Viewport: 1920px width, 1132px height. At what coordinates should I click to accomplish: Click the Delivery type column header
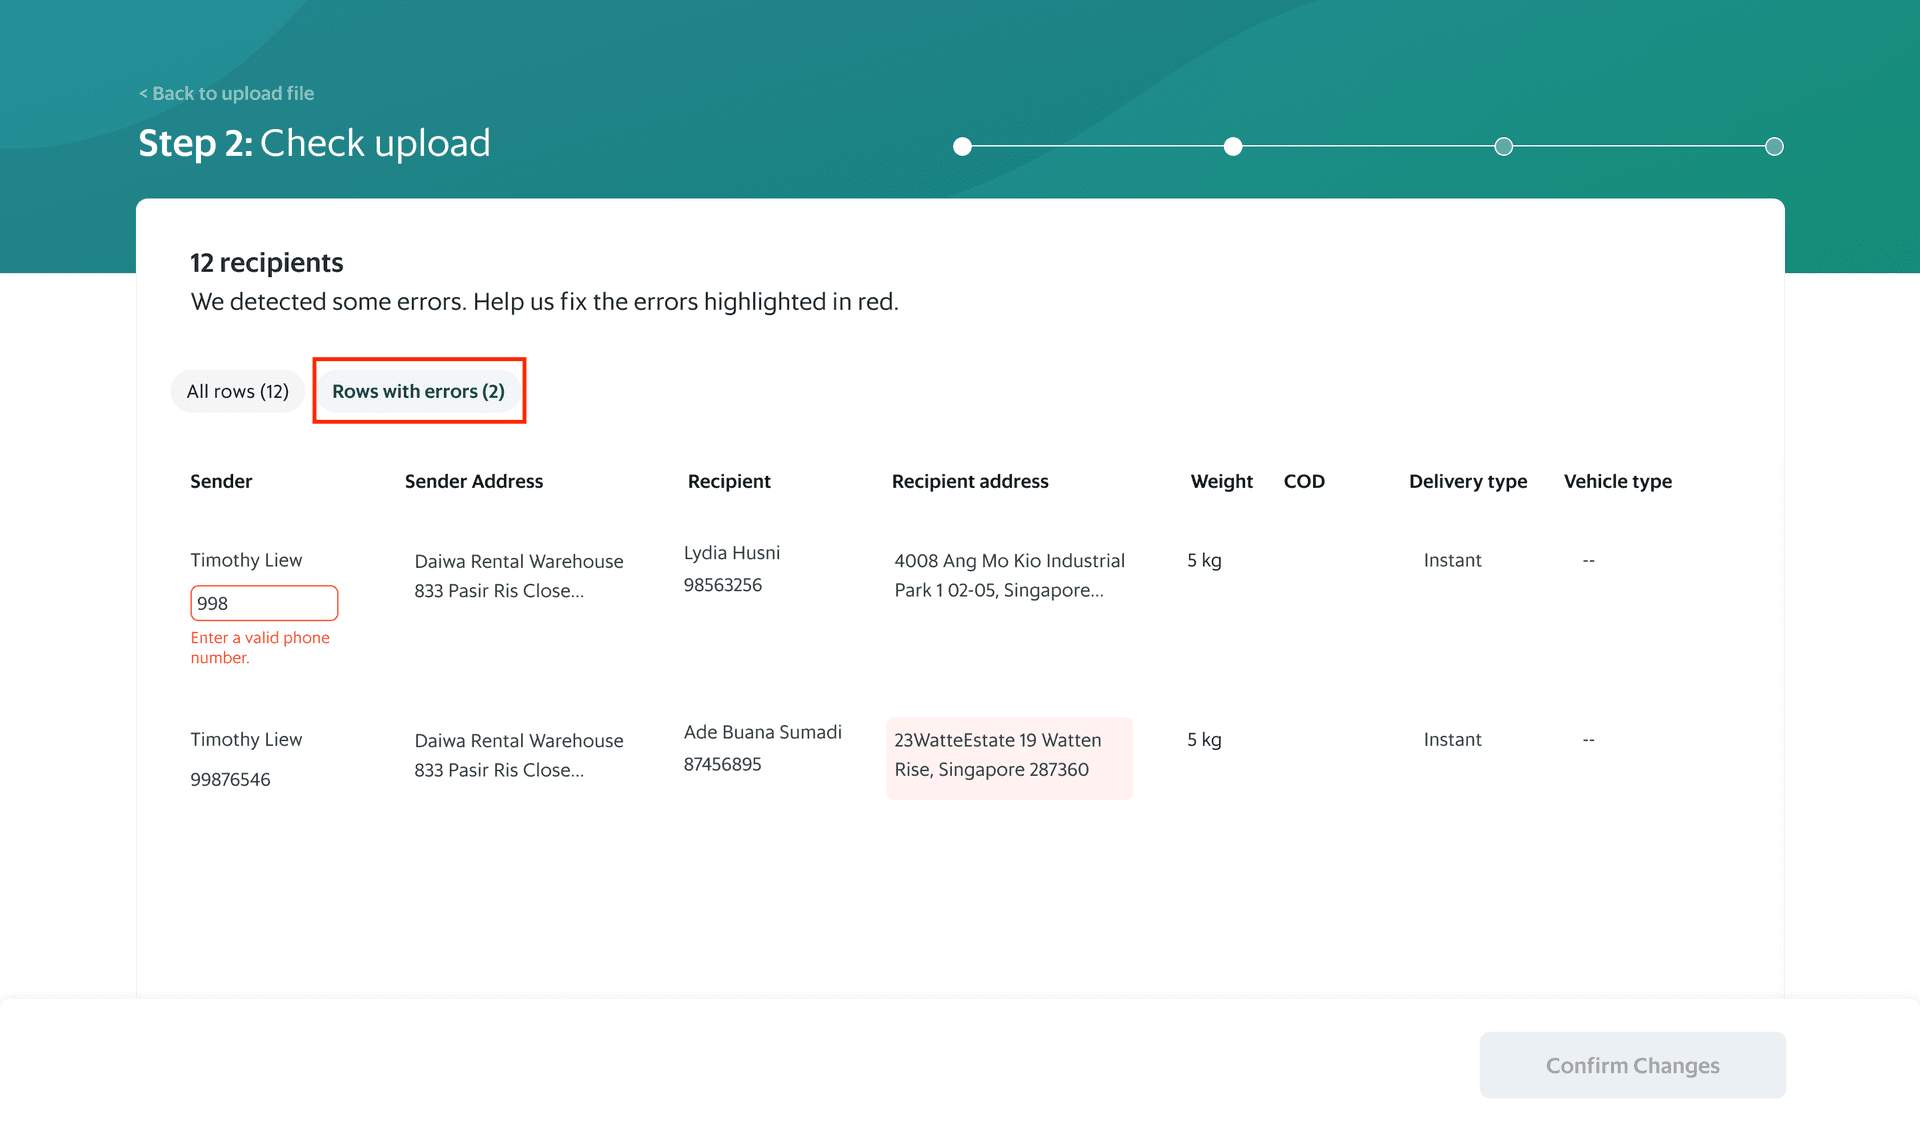coord(1468,481)
